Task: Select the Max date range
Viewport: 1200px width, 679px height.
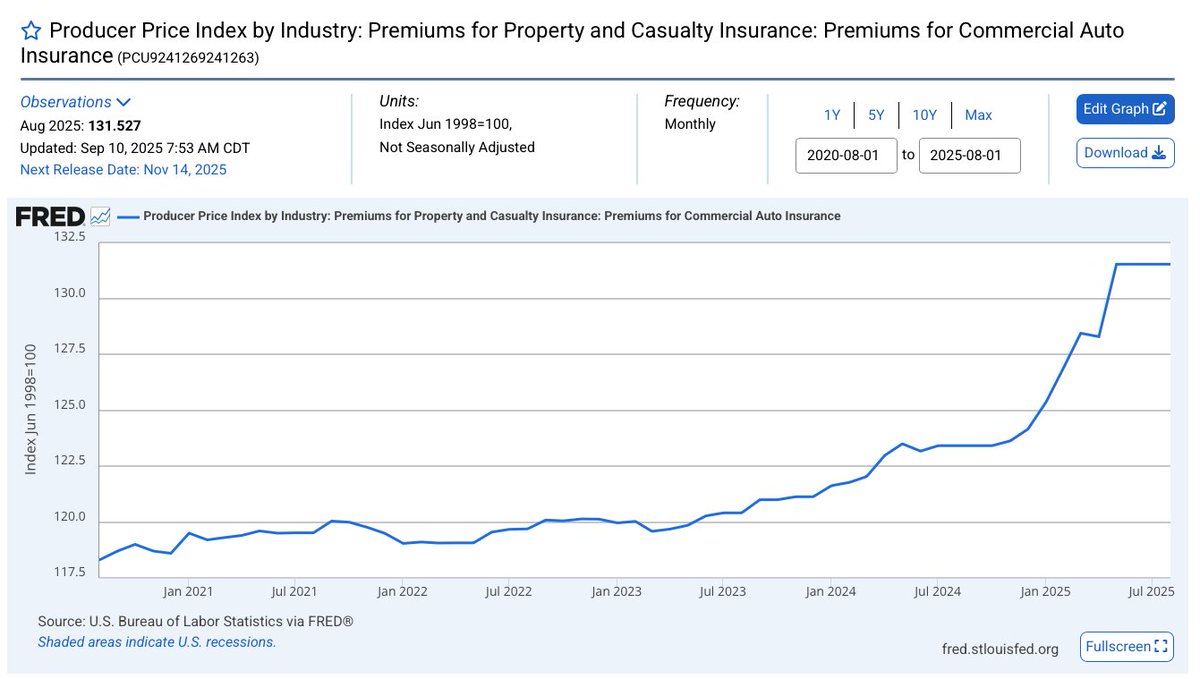Action: [x=978, y=115]
